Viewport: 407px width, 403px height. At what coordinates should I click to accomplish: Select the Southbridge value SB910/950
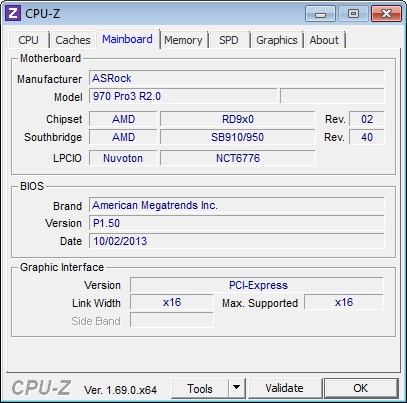237,137
